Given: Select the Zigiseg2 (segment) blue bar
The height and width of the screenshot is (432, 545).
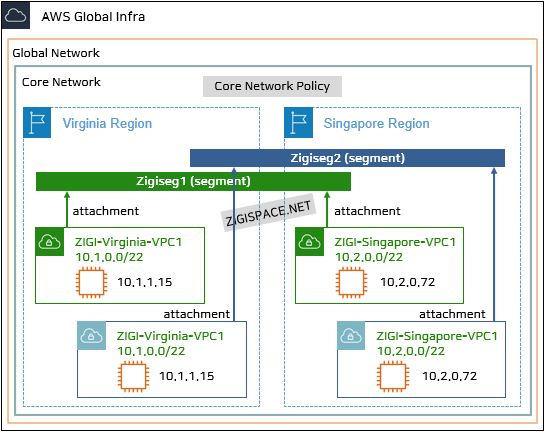Looking at the screenshot, I should (x=347, y=158).
